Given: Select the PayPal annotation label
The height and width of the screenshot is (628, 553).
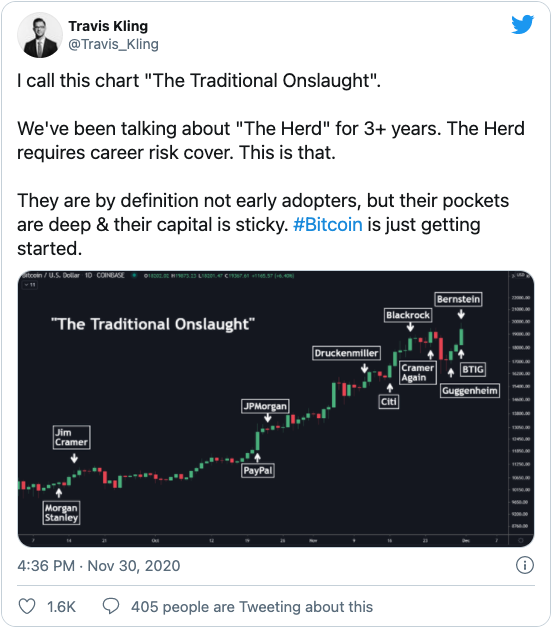Looking at the screenshot, I should [x=258, y=470].
